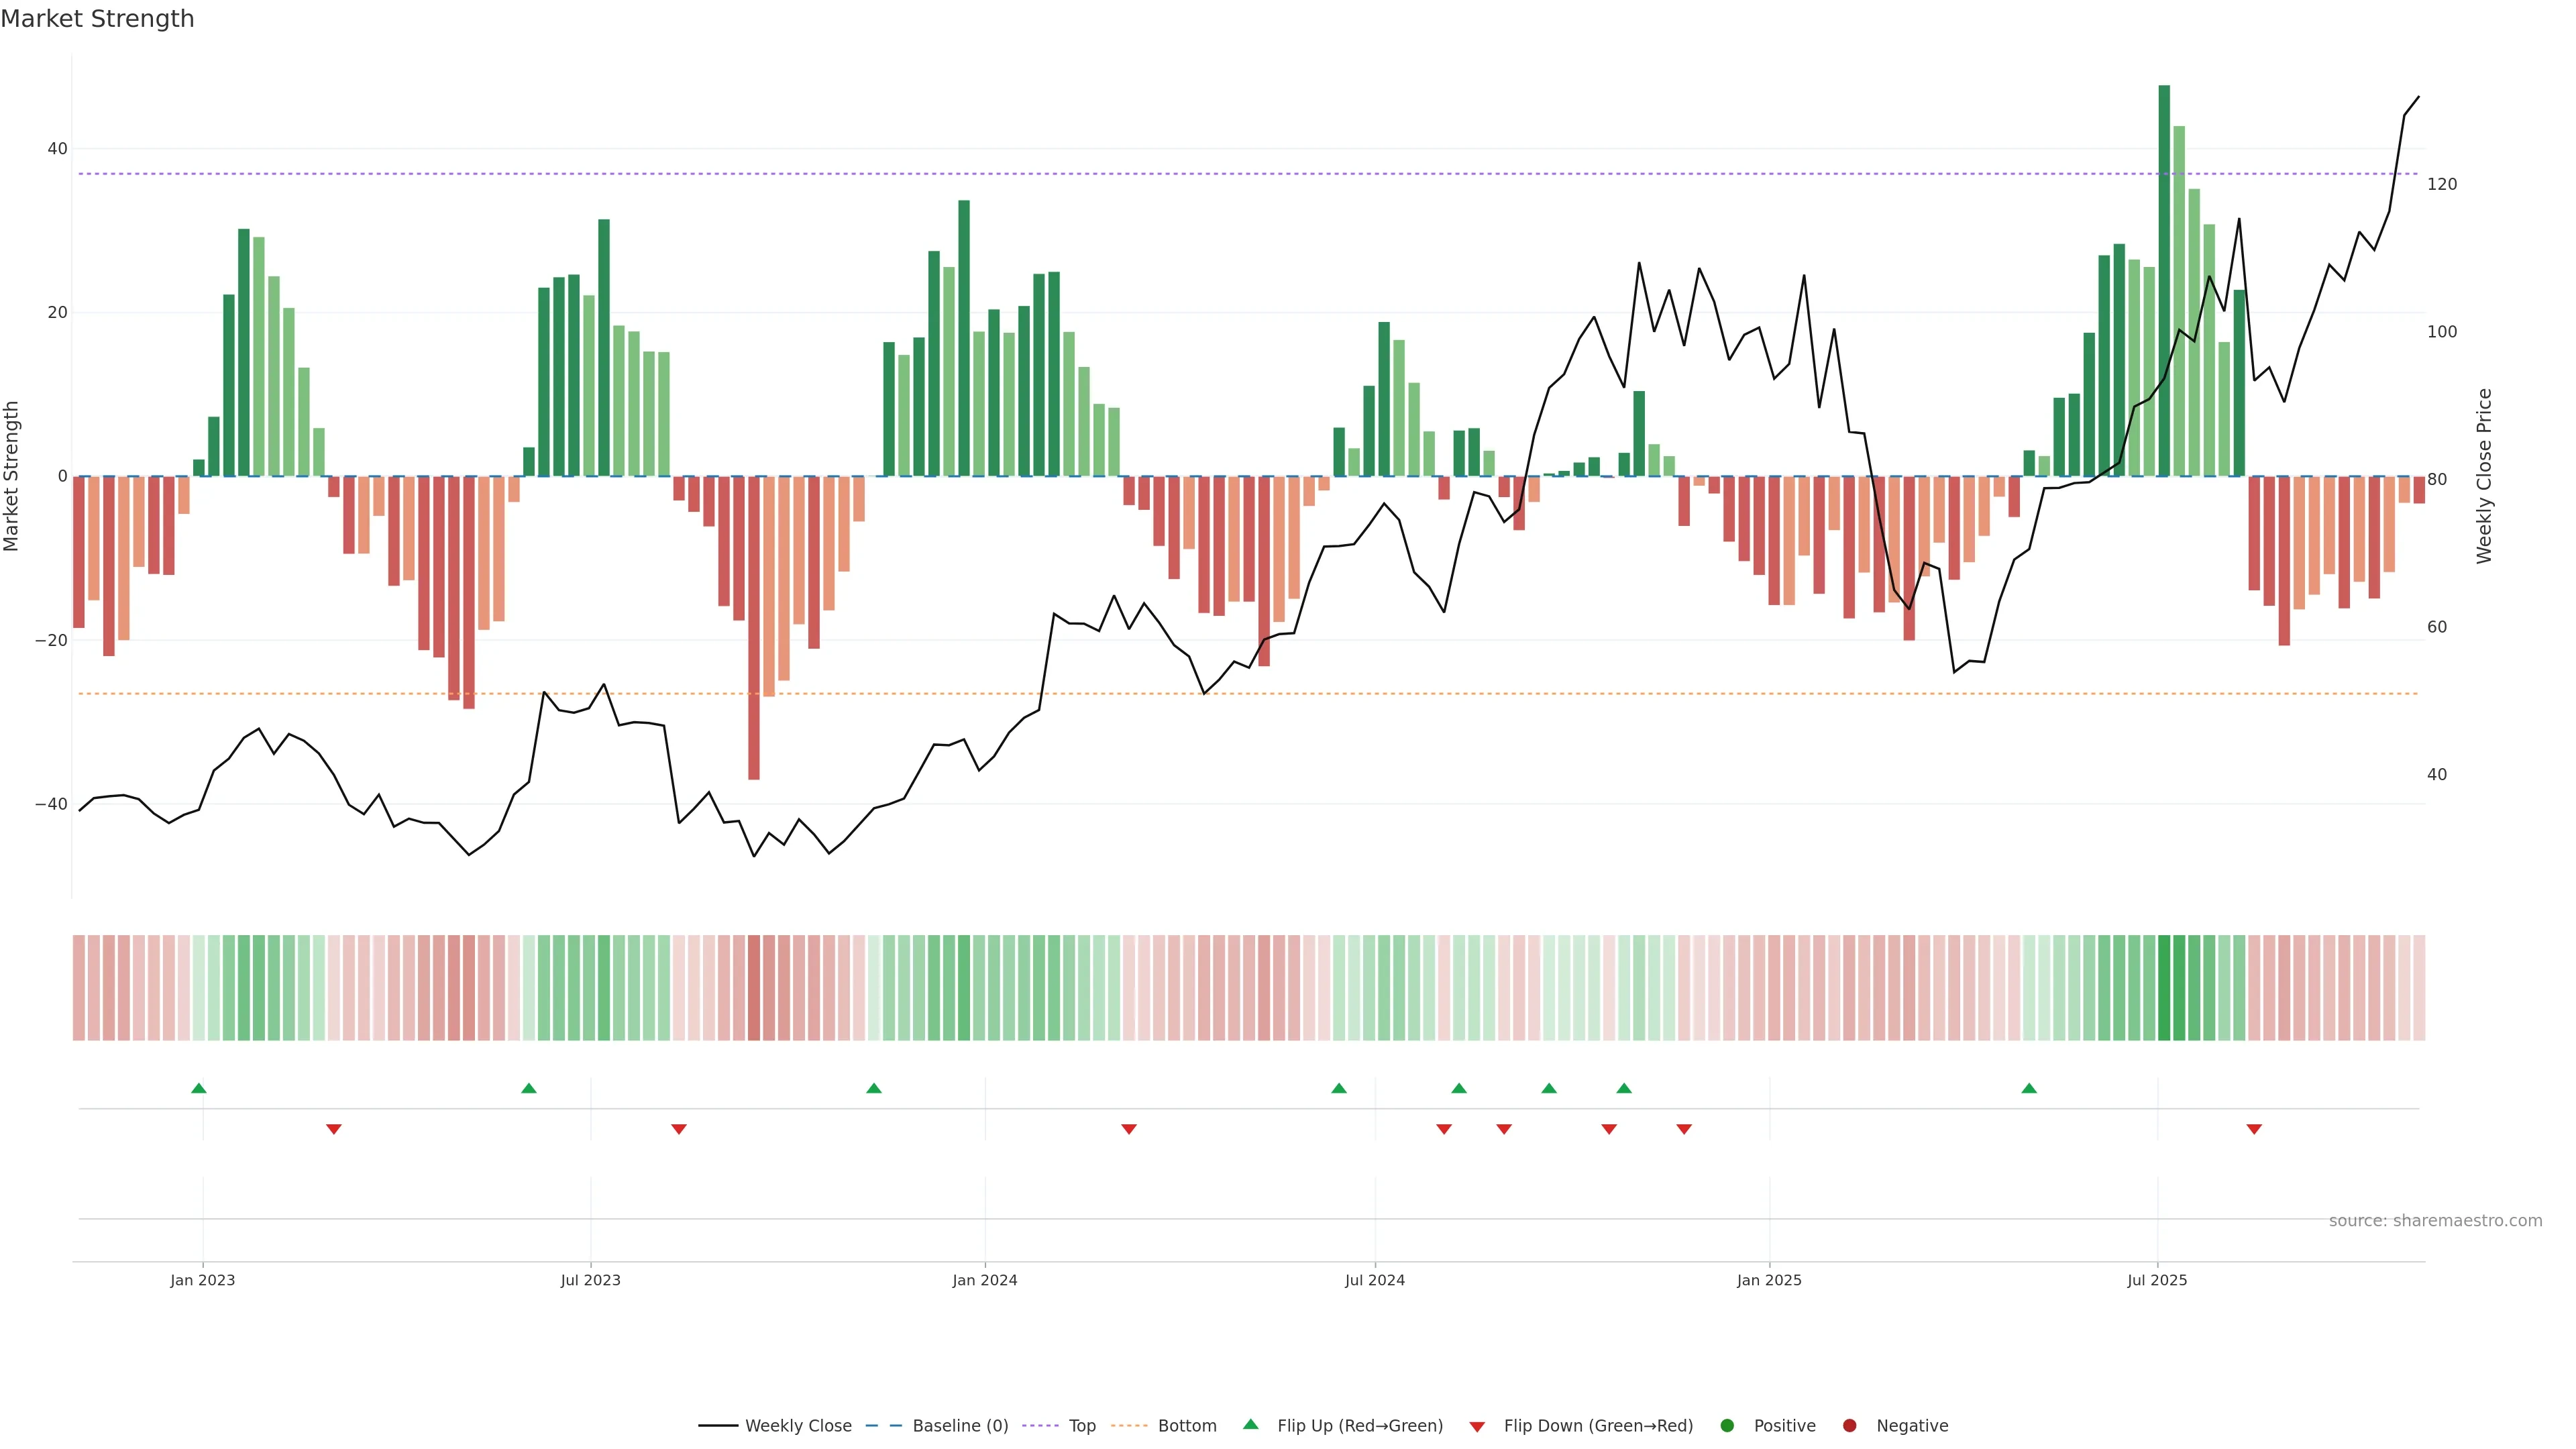The width and height of the screenshot is (2576, 1449).
Task: Click the Weekly Close legend line
Action: point(718,1426)
